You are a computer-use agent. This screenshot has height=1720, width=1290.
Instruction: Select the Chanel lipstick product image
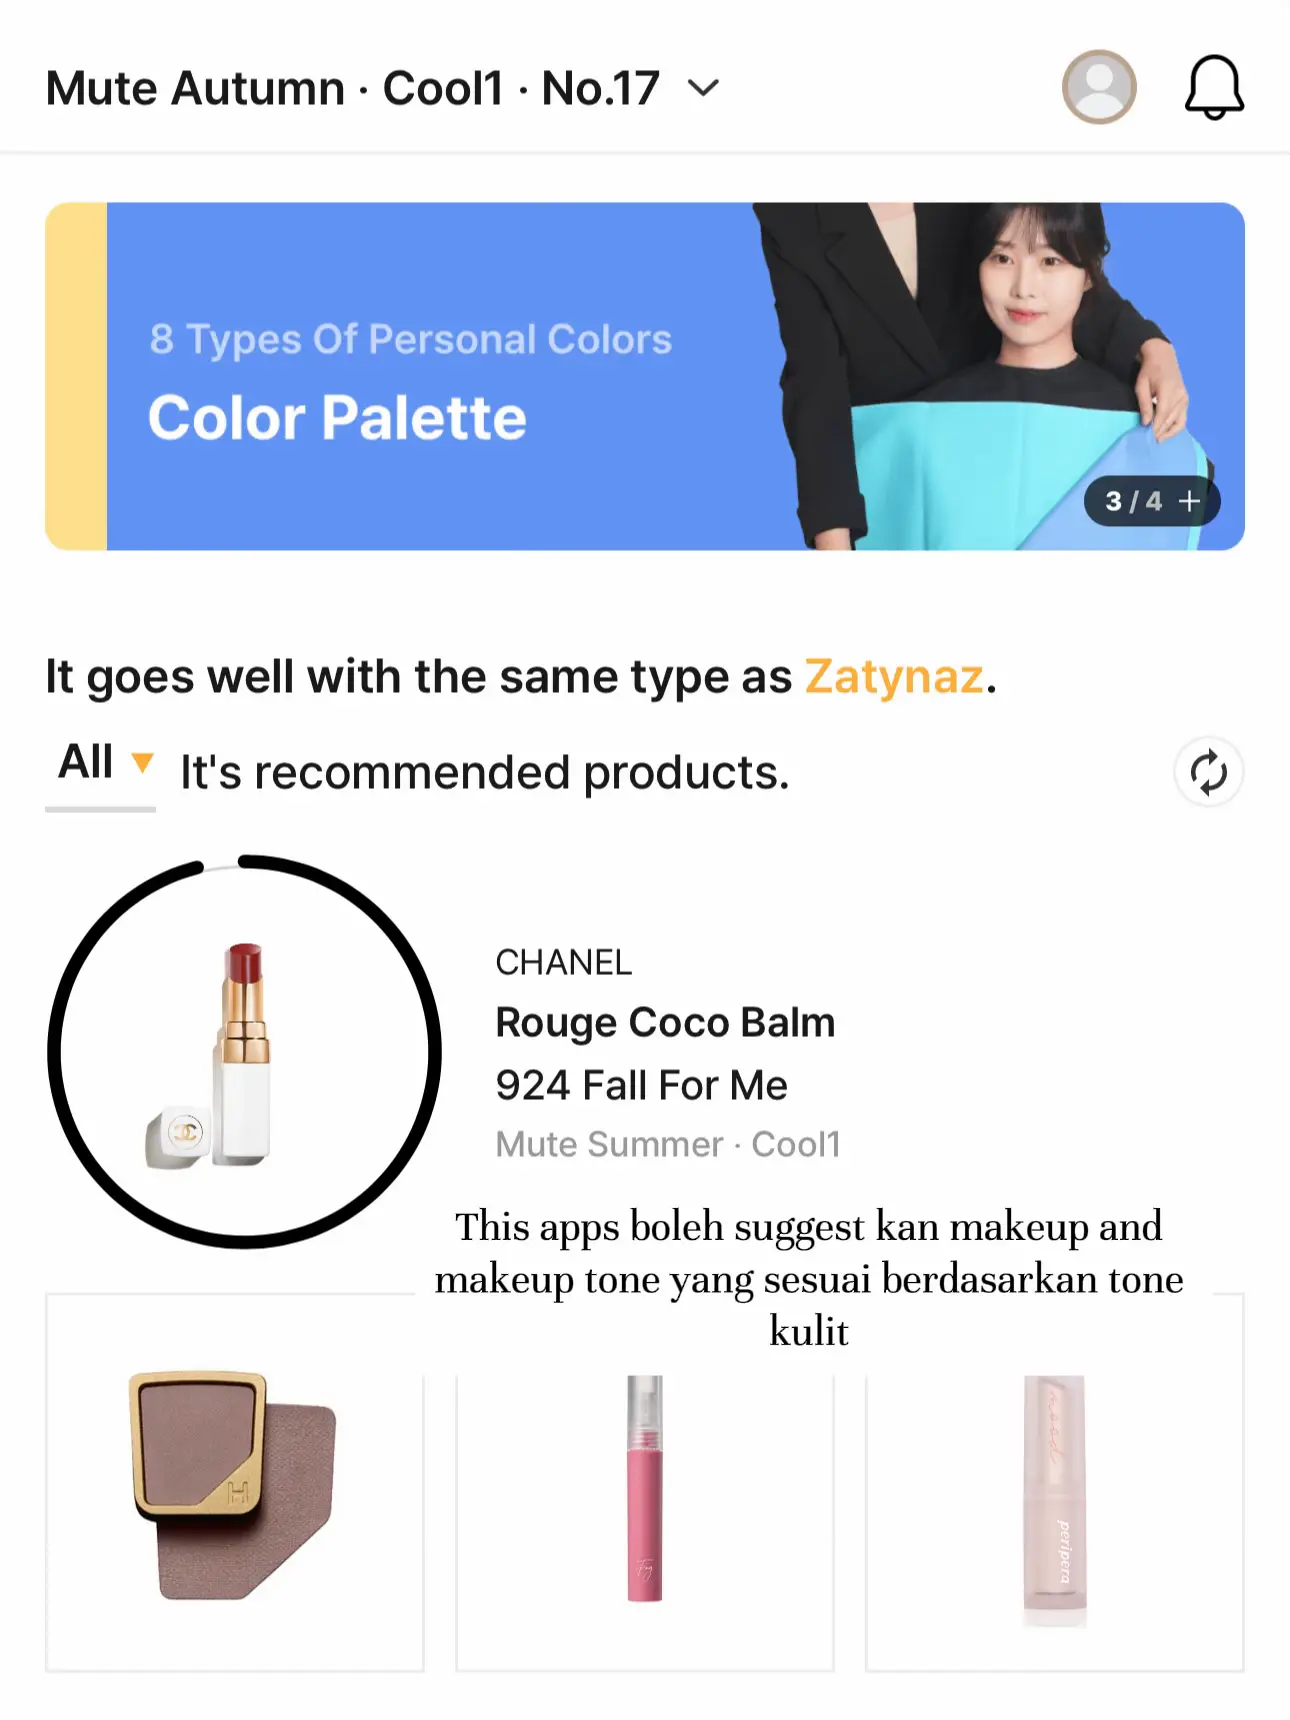point(244,1052)
